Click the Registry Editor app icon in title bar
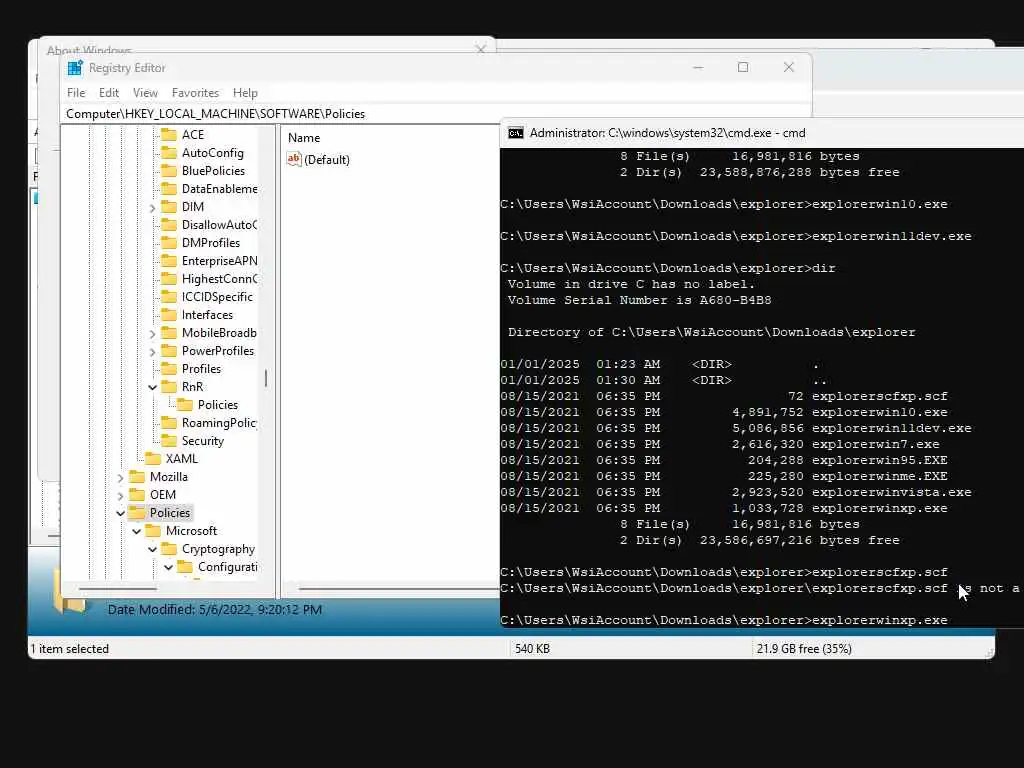The image size is (1024, 768). 75,68
